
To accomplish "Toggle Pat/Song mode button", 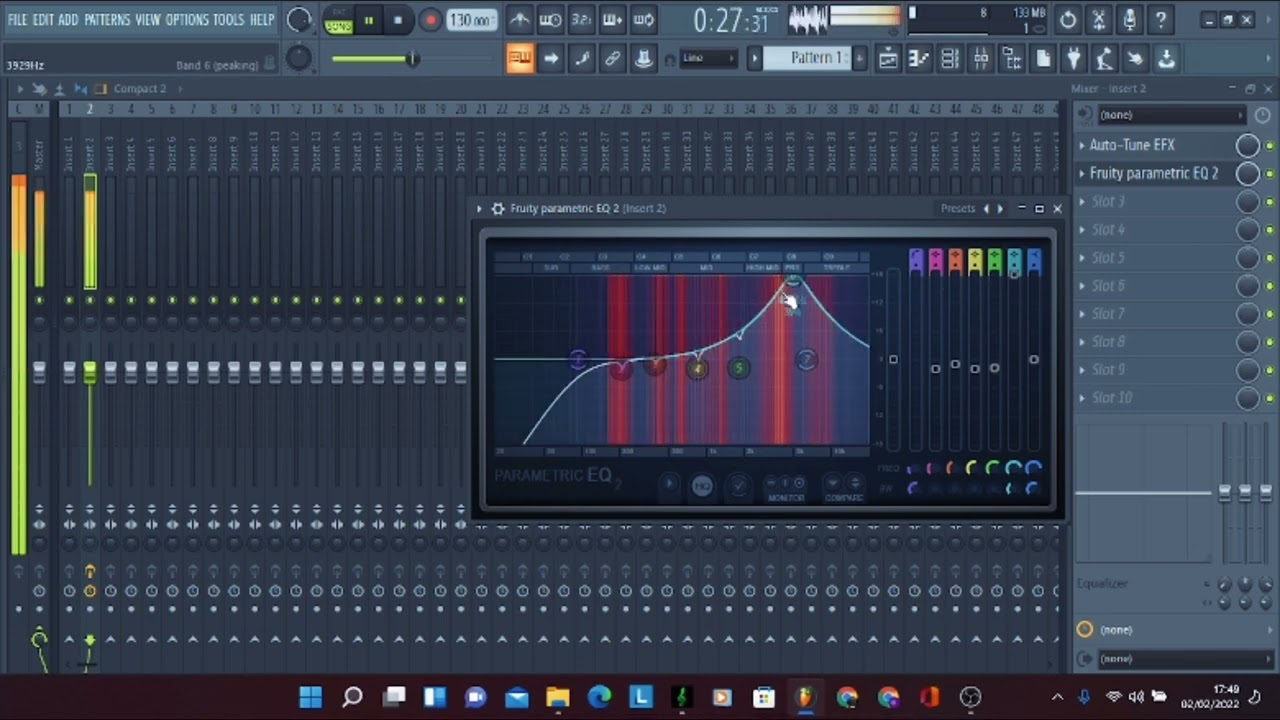I will 339,20.
